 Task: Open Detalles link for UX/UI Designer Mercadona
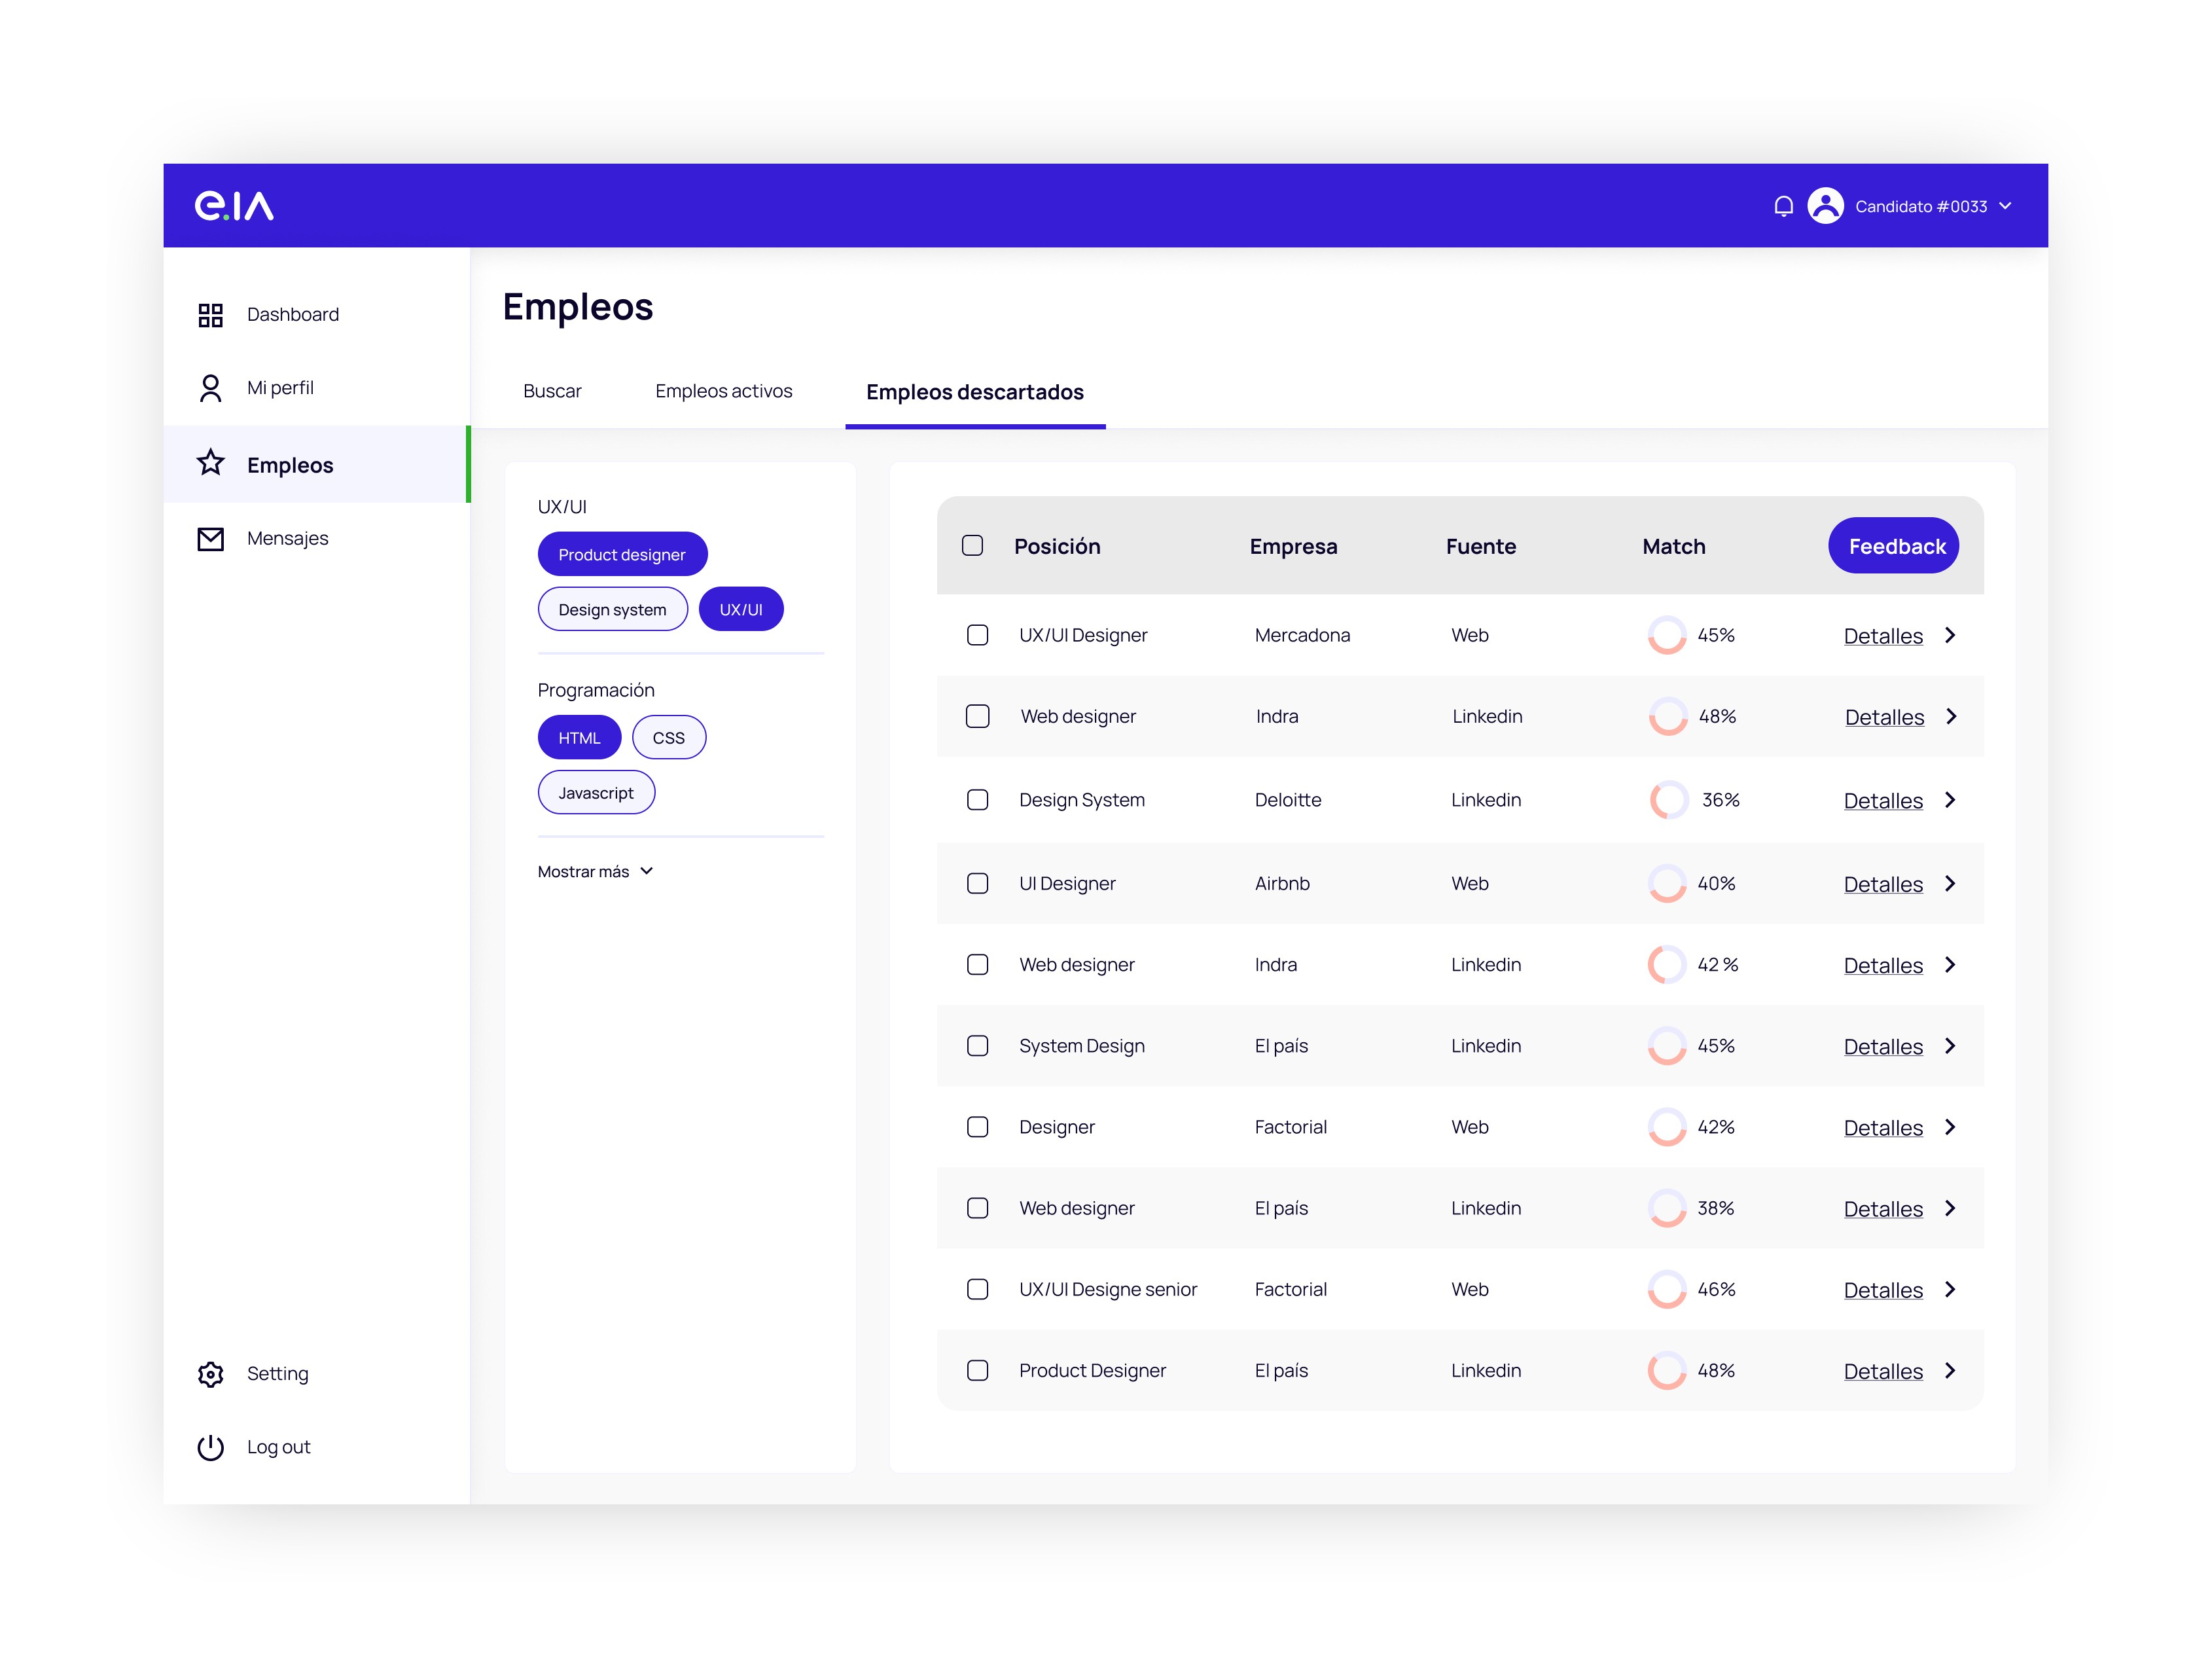pyautogui.click(x=1883, y=636)
